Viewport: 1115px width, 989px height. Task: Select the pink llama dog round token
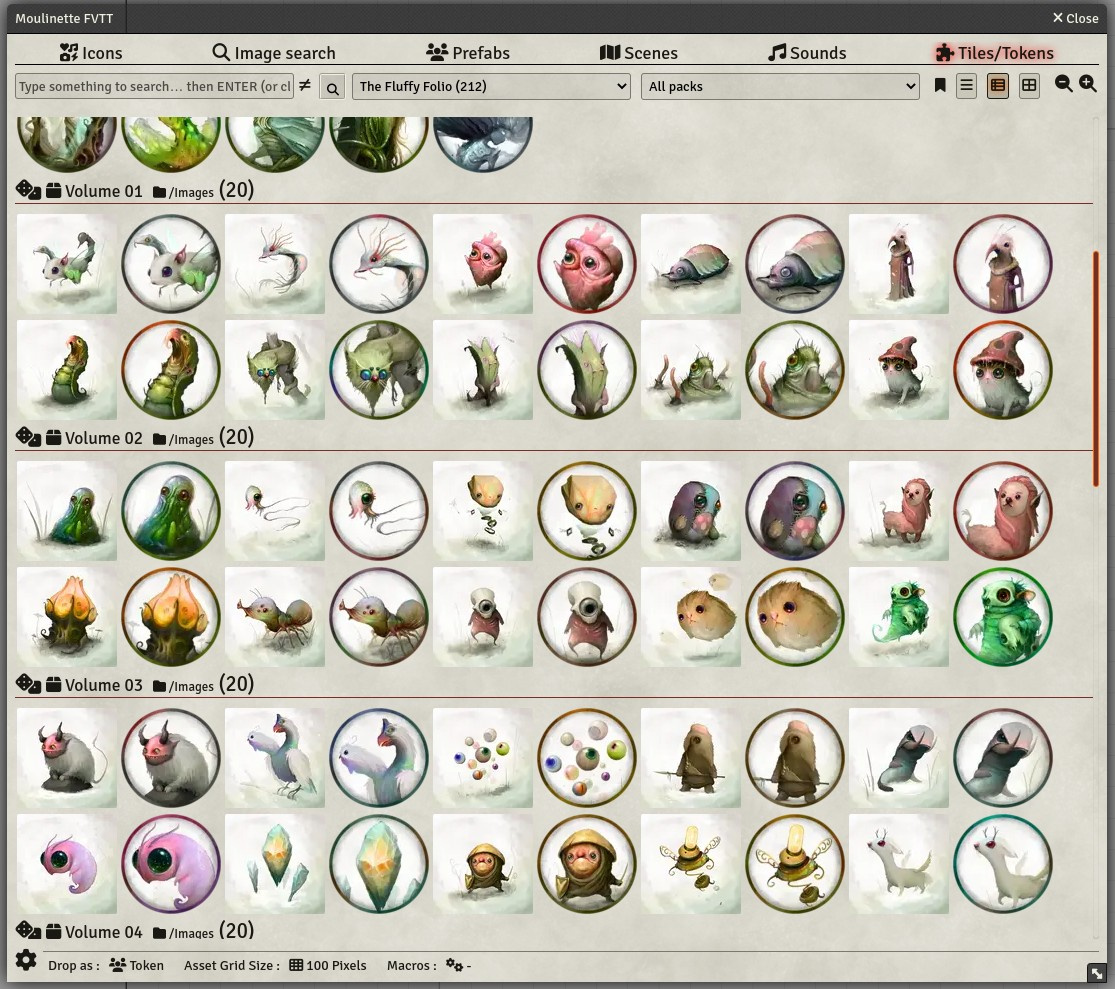(1003, 510)
